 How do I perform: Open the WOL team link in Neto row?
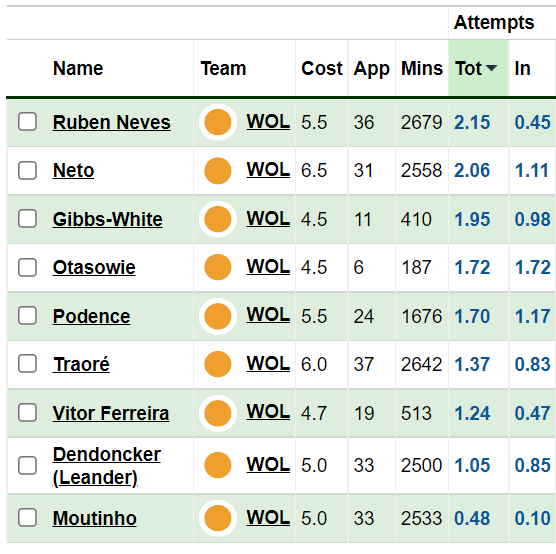[268, 170]
